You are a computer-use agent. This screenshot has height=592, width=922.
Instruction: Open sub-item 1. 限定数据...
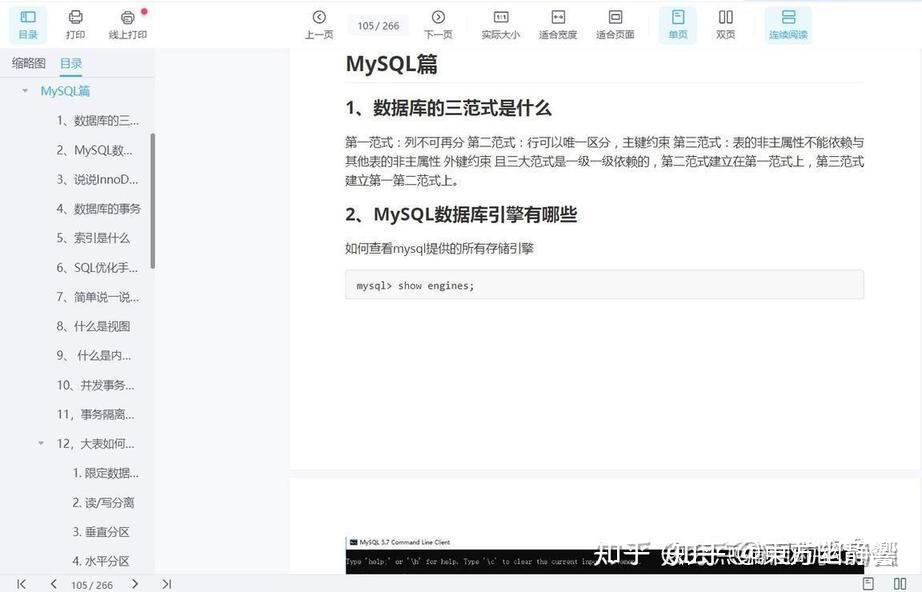106,473
